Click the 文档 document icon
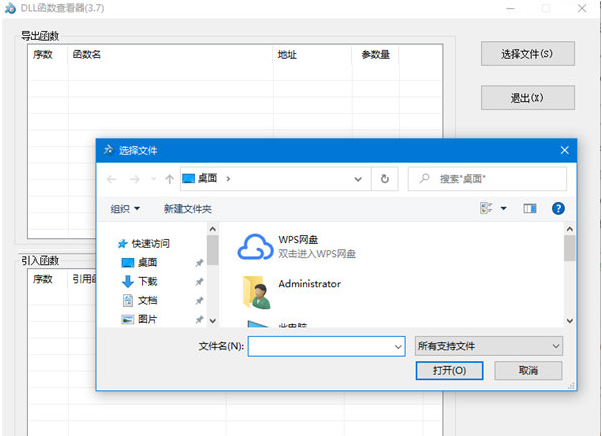This screenshot has width=602, height=436. pos(127,300)
